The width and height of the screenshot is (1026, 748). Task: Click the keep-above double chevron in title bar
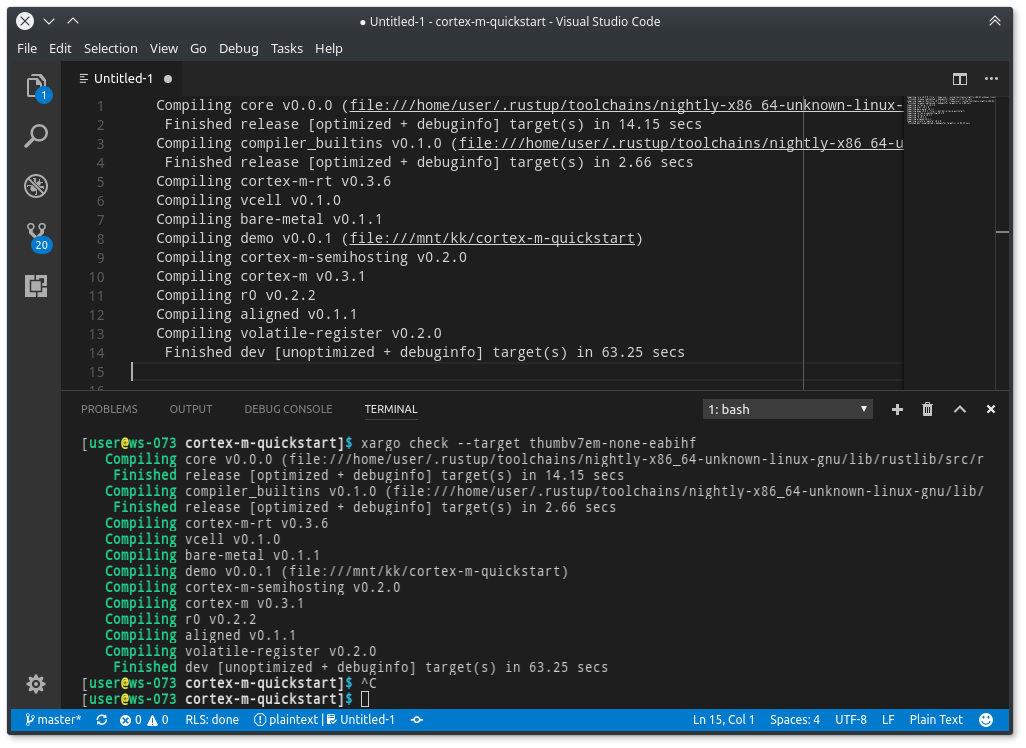995,21
